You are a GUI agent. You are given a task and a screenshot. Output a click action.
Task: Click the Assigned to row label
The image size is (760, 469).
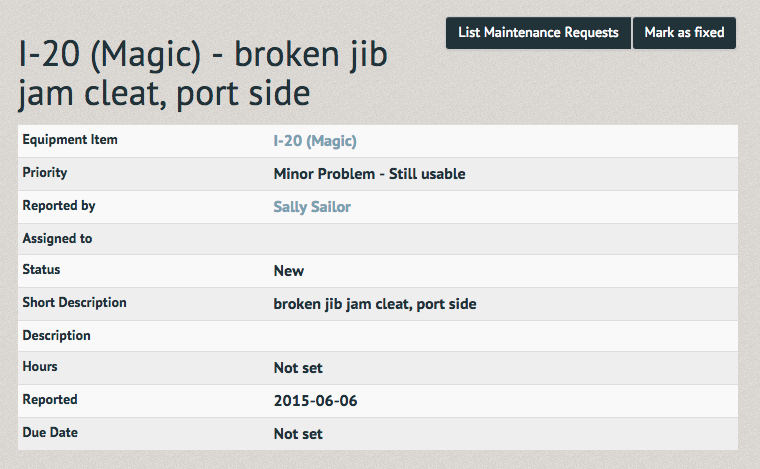tap(57, 238)
